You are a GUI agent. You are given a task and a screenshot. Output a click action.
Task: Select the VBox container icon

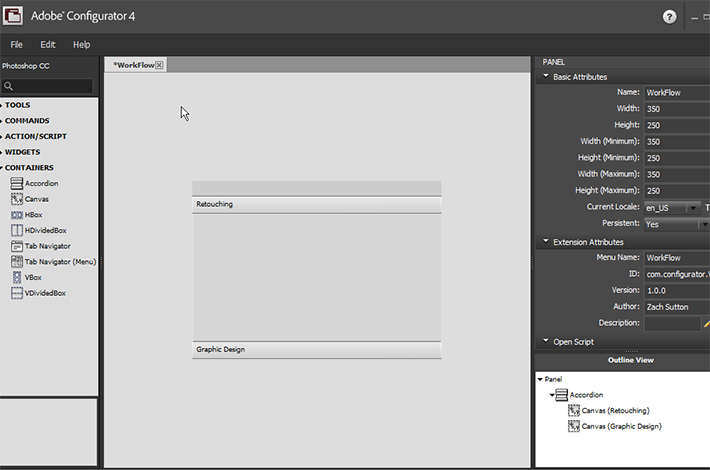(x=17, y=277)
